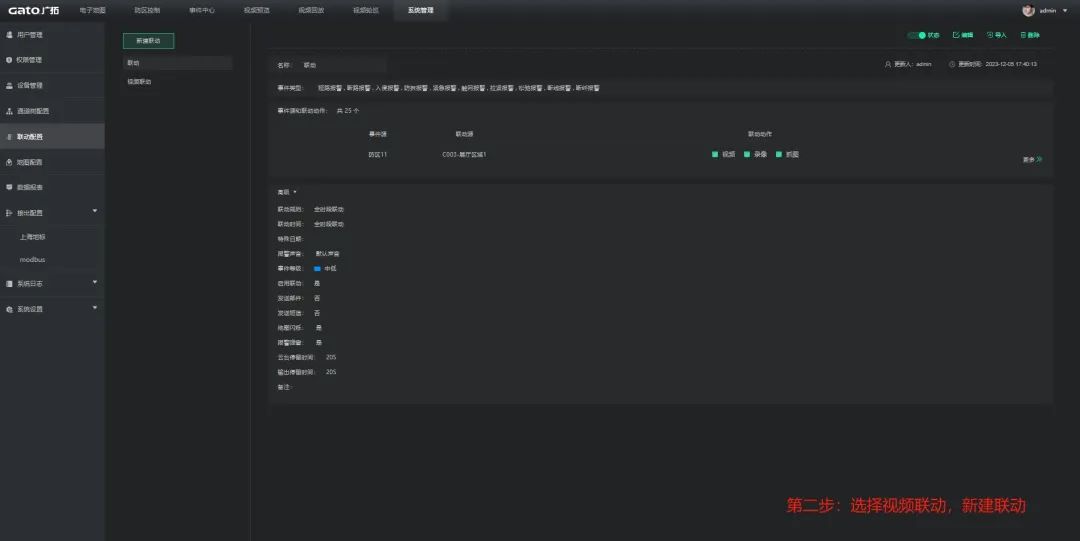The width and height of the screenshot is (1080, 541).
Task: Switch to the 视频回放 top tab
Action: [x=311, y=10]
